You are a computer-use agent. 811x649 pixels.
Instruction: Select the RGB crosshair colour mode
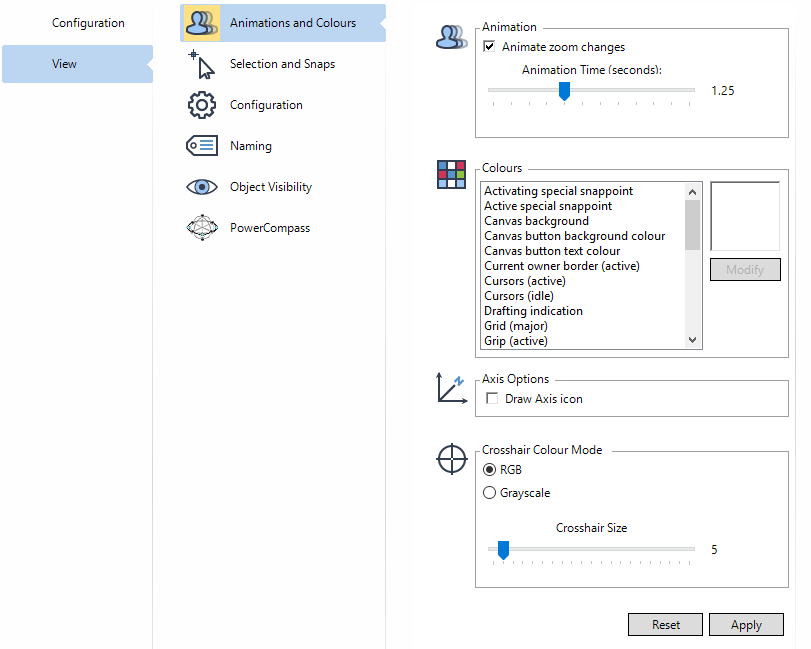coord(490,470)
